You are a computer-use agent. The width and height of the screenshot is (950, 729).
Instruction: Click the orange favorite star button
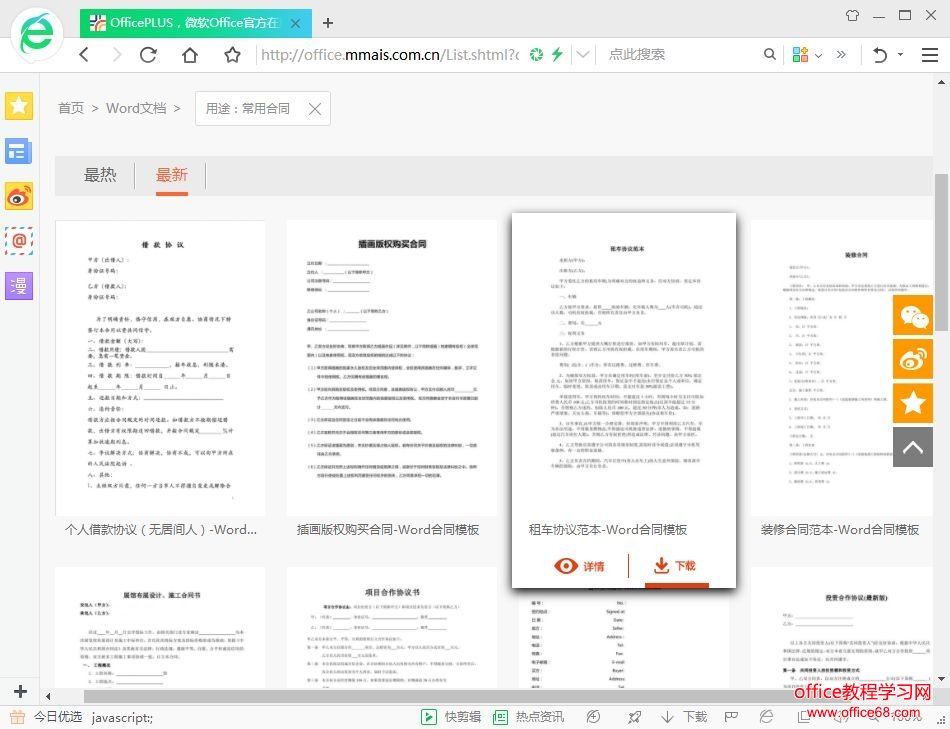913,403
